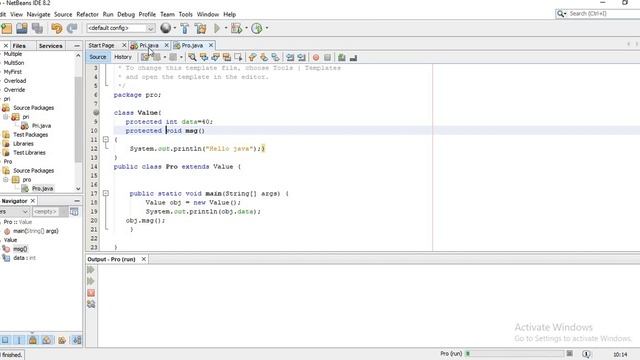Close the Start Page tab

click(x=124, y=45)
